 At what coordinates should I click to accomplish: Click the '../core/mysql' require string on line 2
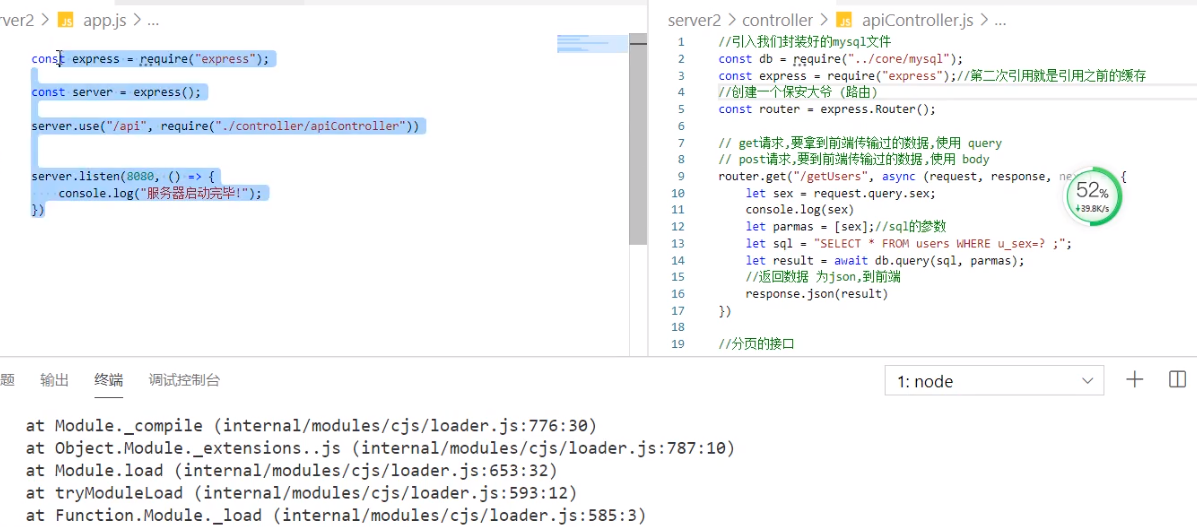tap(898, 59)
